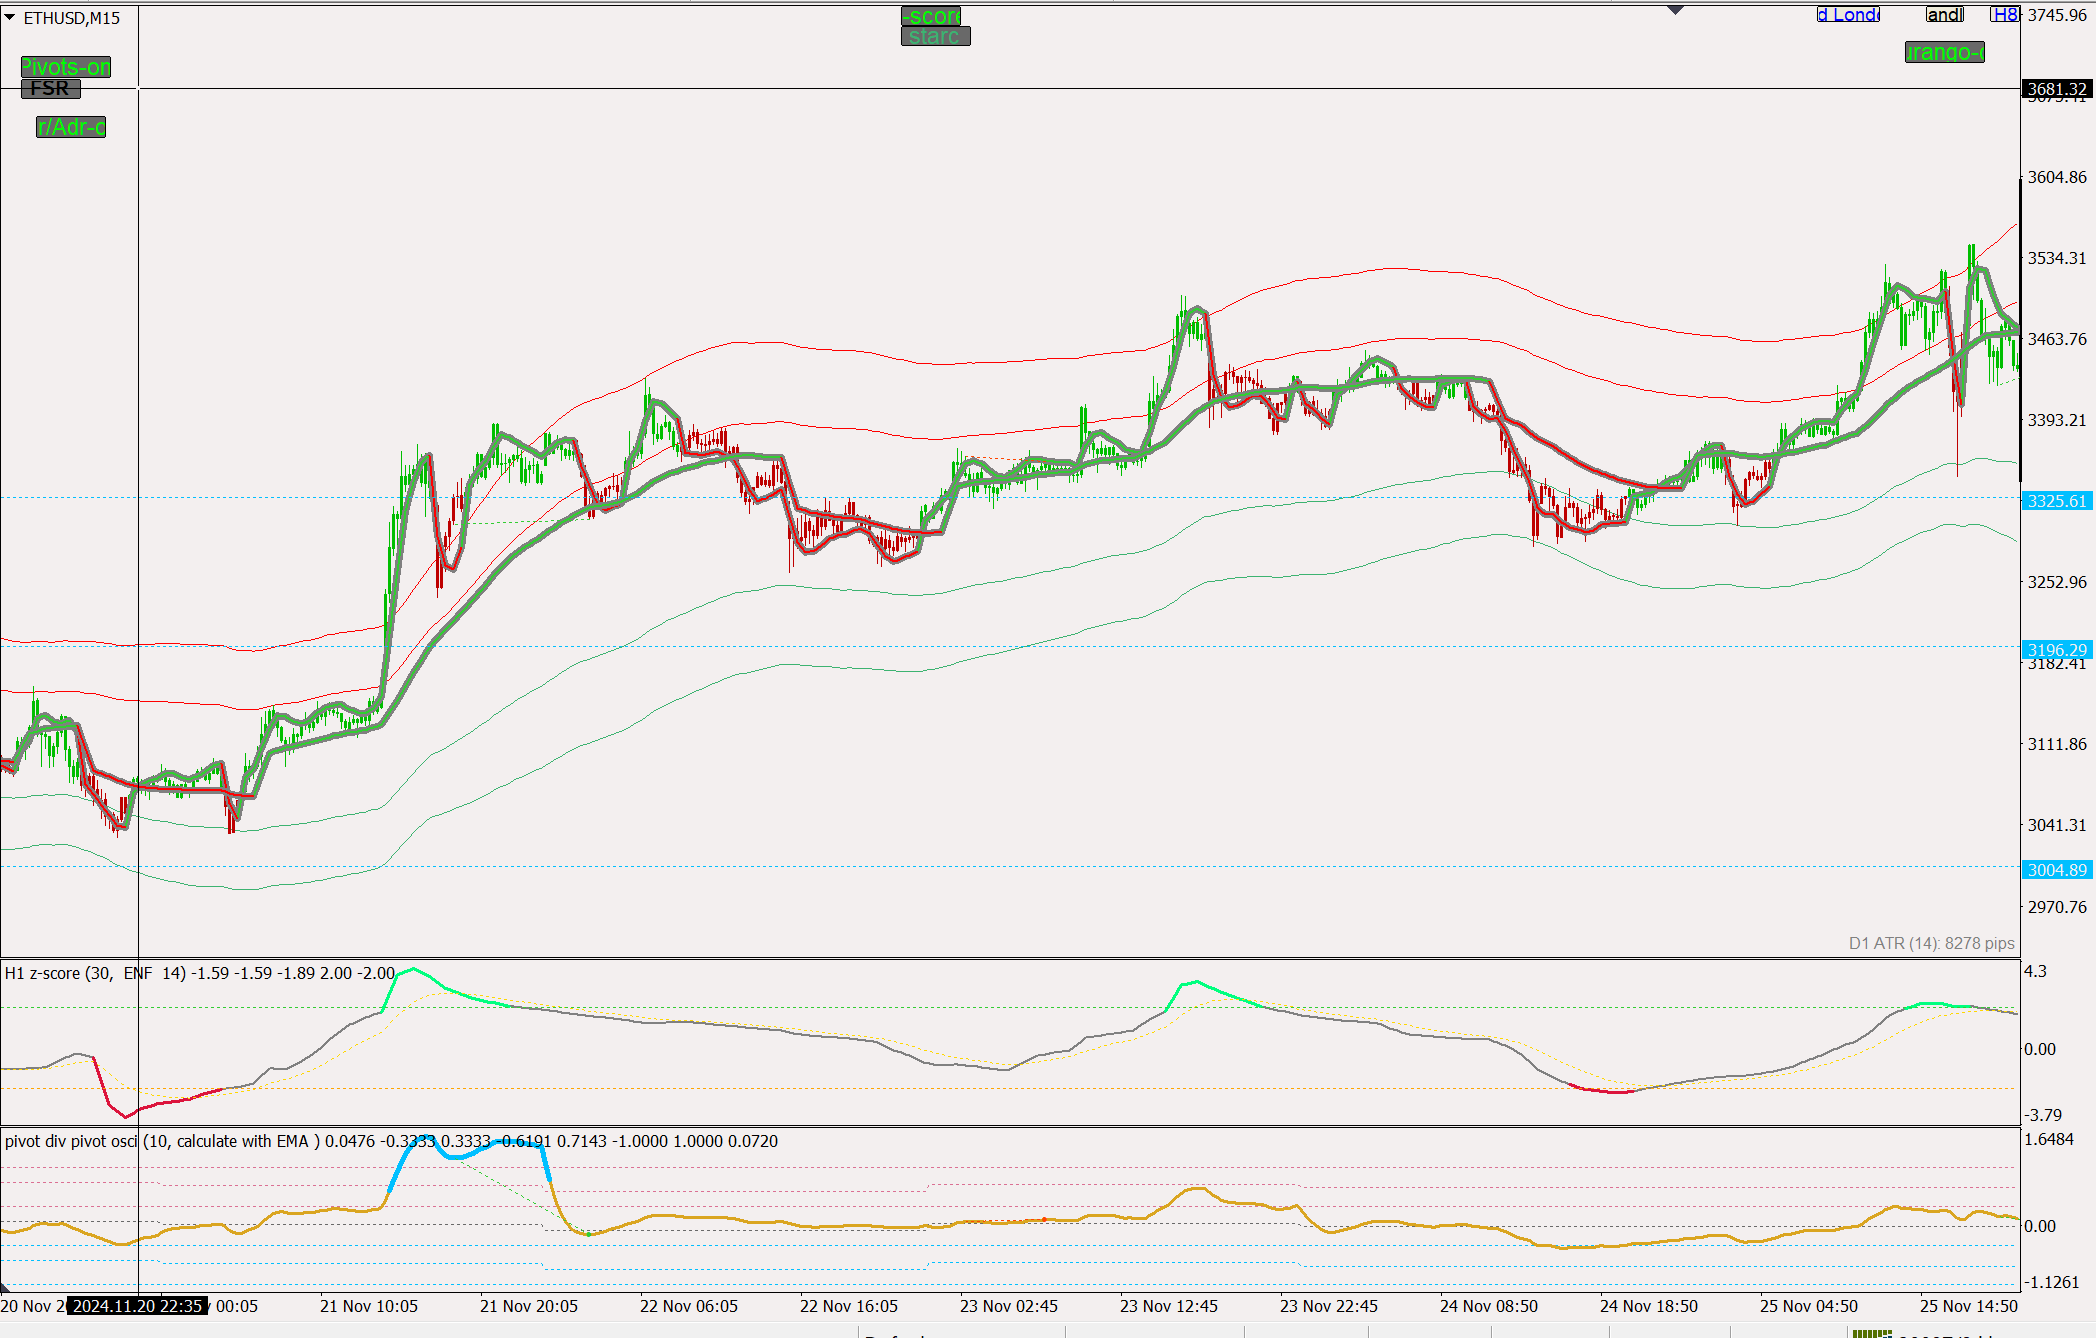This screenshot has width=2096, height=1338.
Task: Click the 3004.89 price level tag
Action: [x=2057, y=870]
